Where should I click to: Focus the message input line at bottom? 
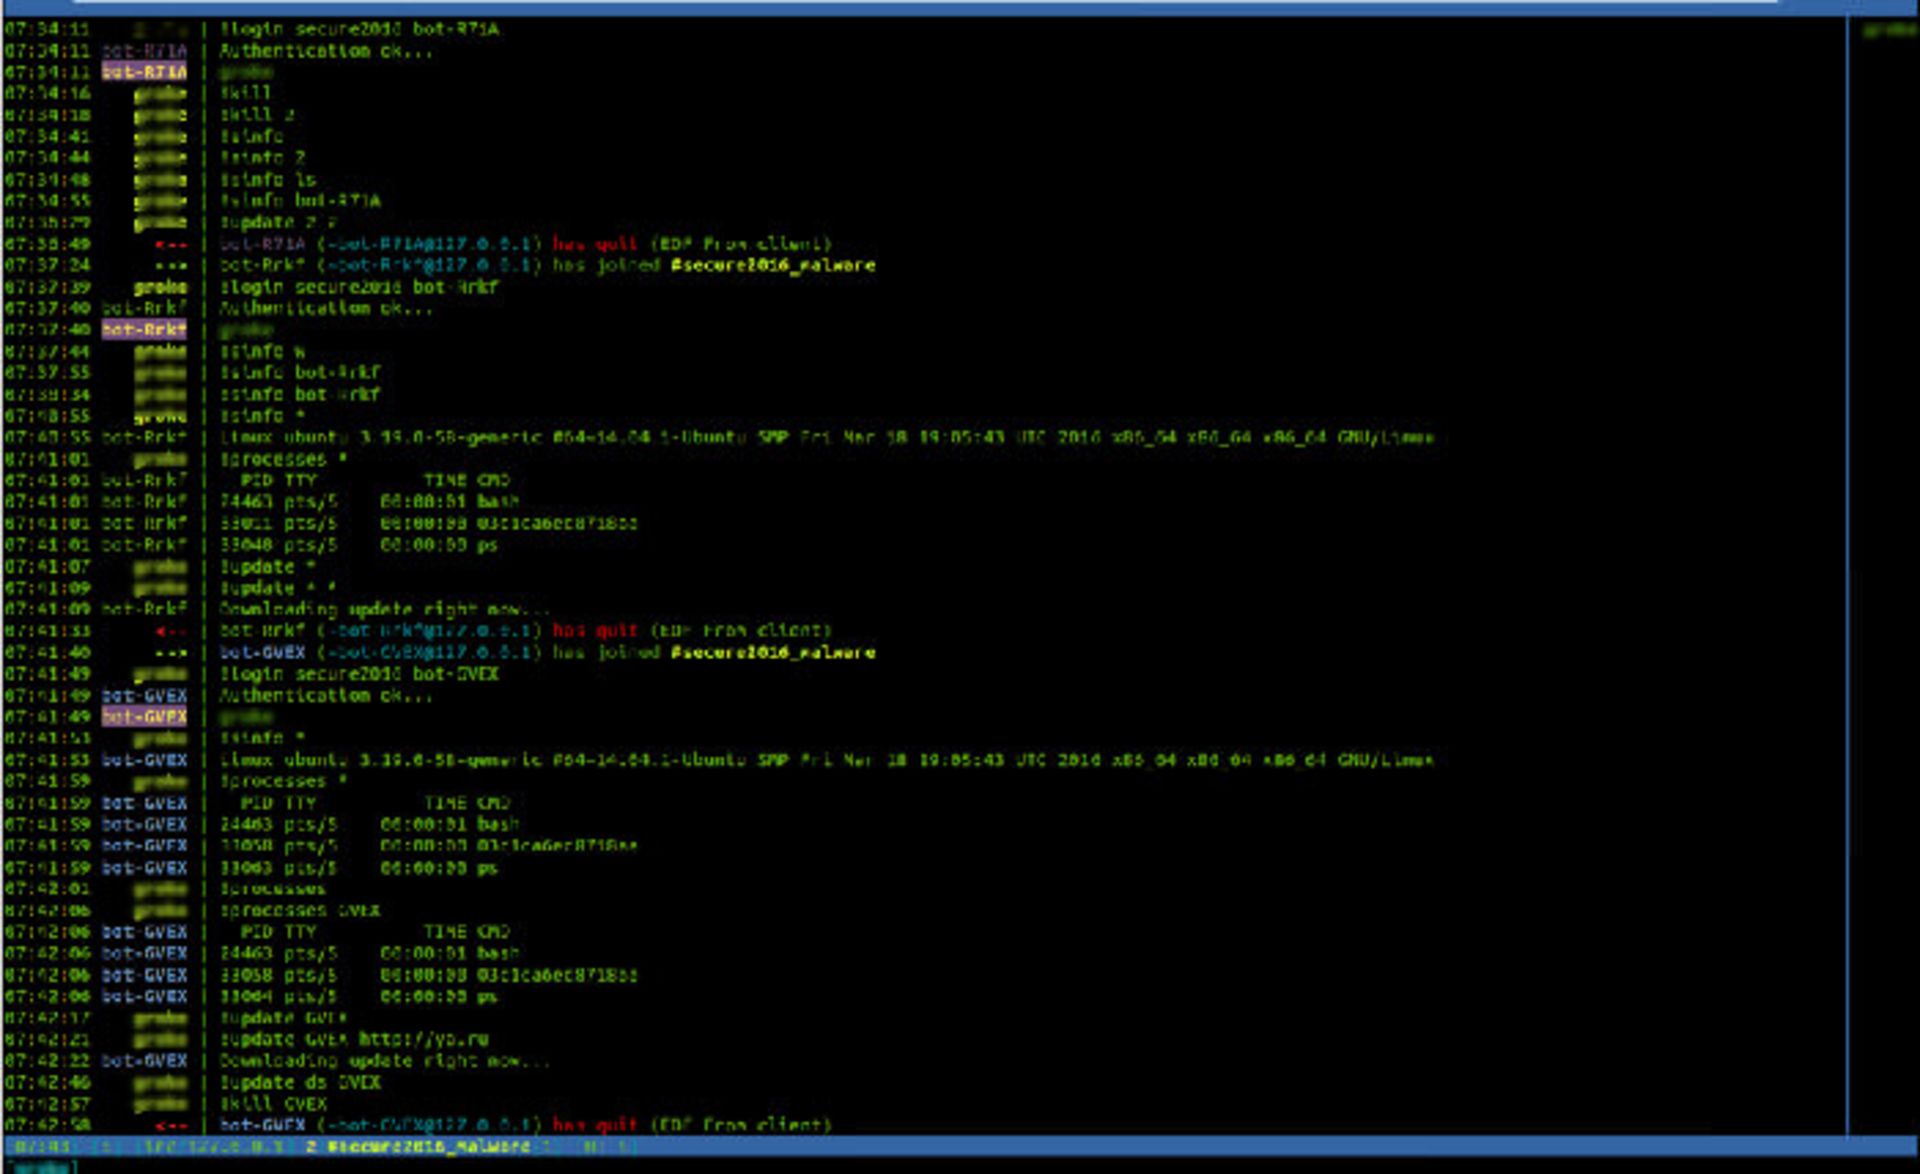click(x=960, y=1166)
